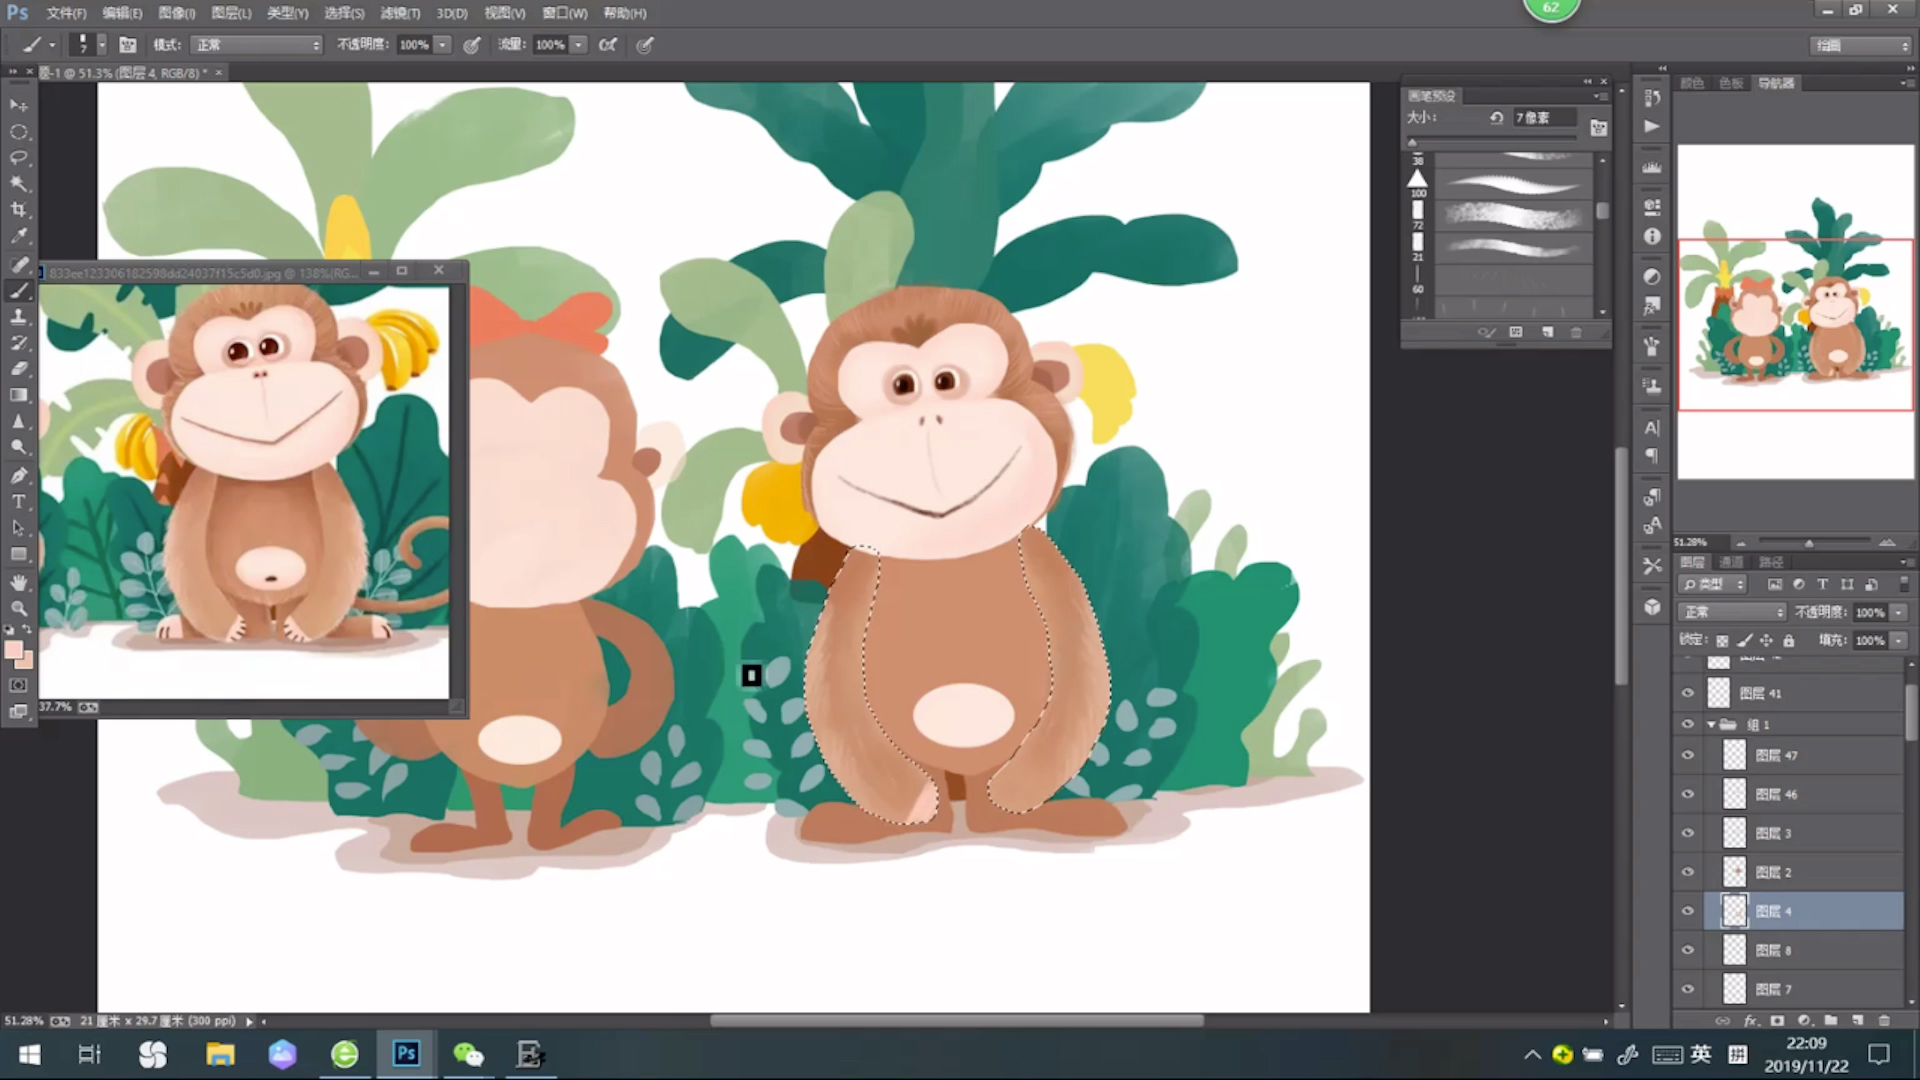The image size is (1920, 1080).
Task: Add layer style fx button
Action: click(1750, 1021)
